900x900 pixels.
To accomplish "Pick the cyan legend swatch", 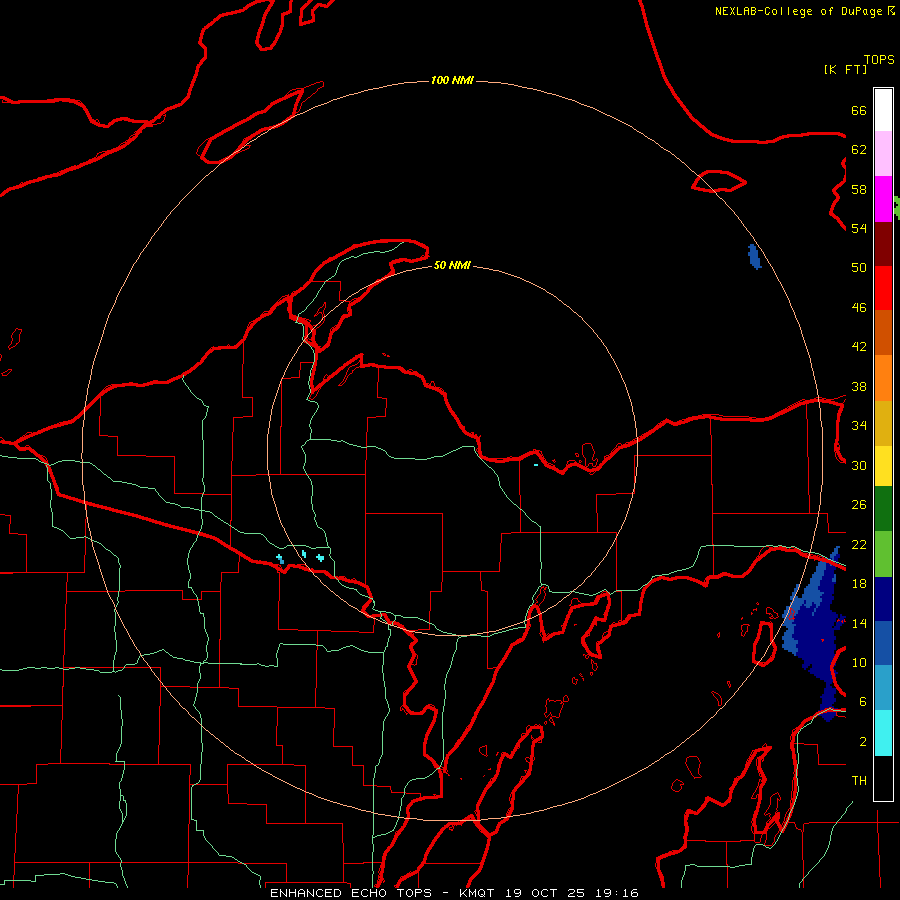I will tap(883, 733).
